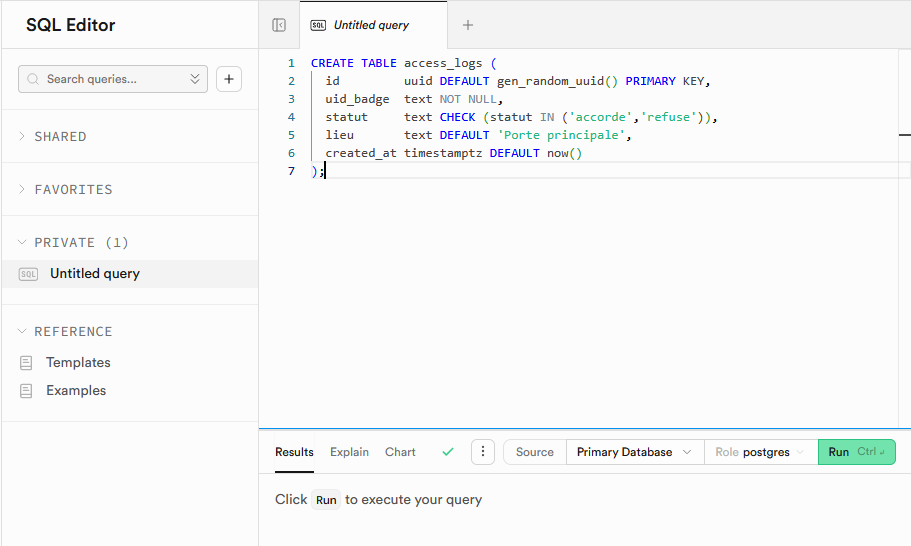Click the 'accorde' string literal

pyautogui.click(x=600, y=117)
